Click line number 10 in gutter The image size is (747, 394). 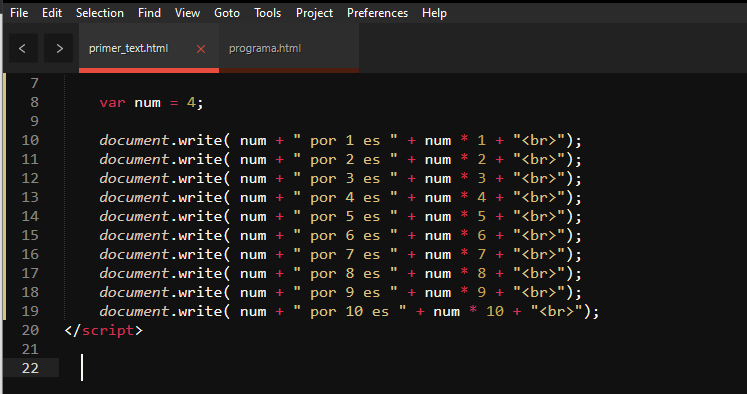click(30, 141)
